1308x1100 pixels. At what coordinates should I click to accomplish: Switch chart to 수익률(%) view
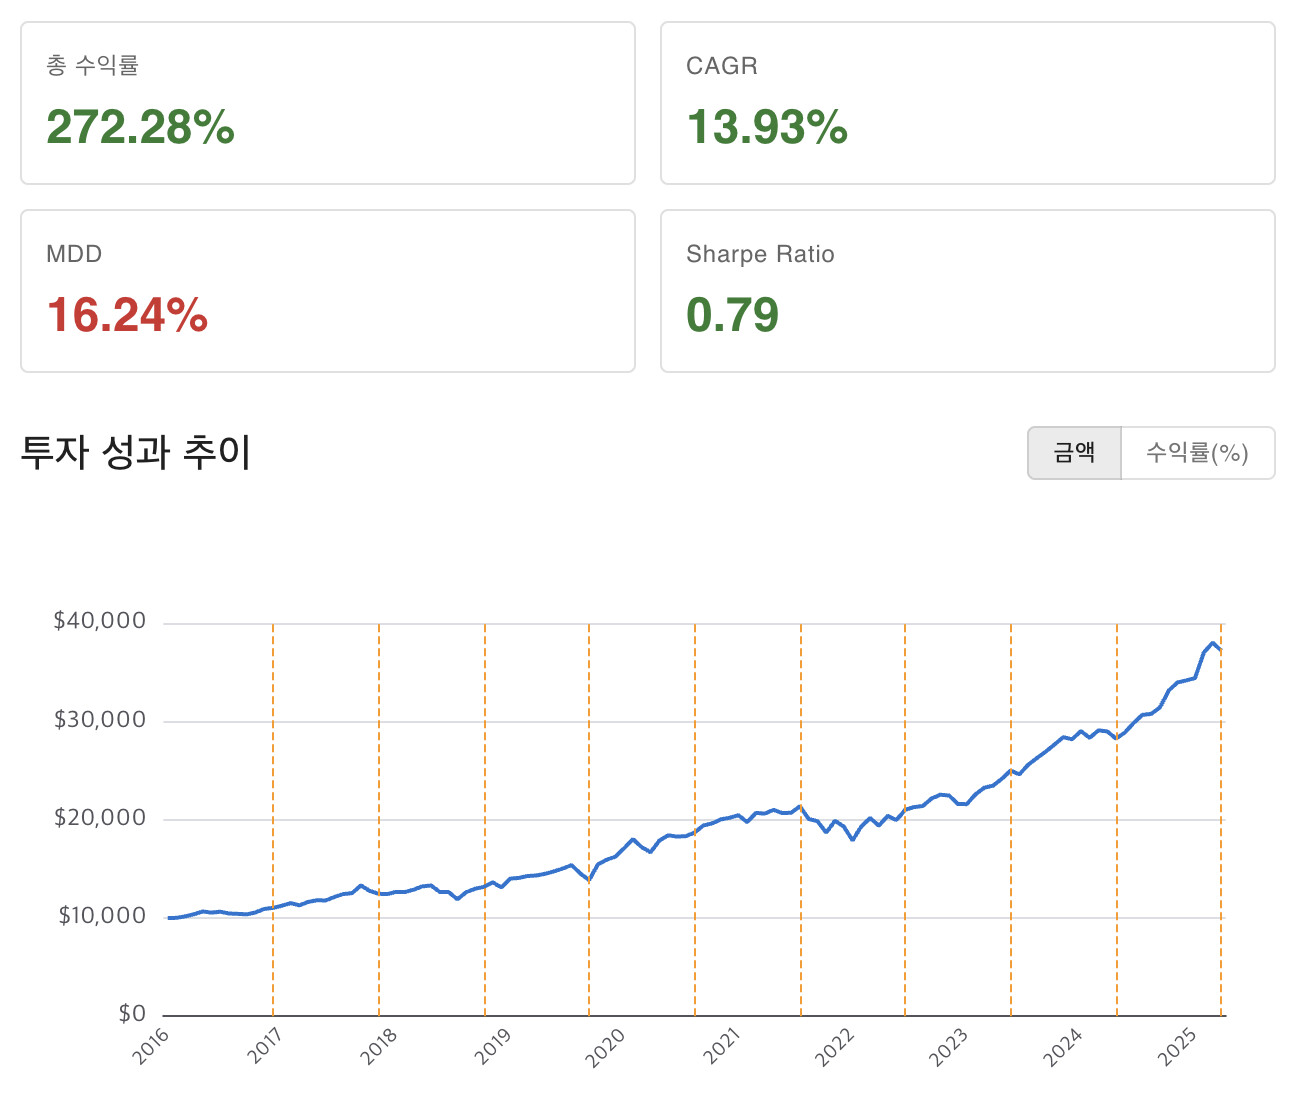(x=1197, y=453)
